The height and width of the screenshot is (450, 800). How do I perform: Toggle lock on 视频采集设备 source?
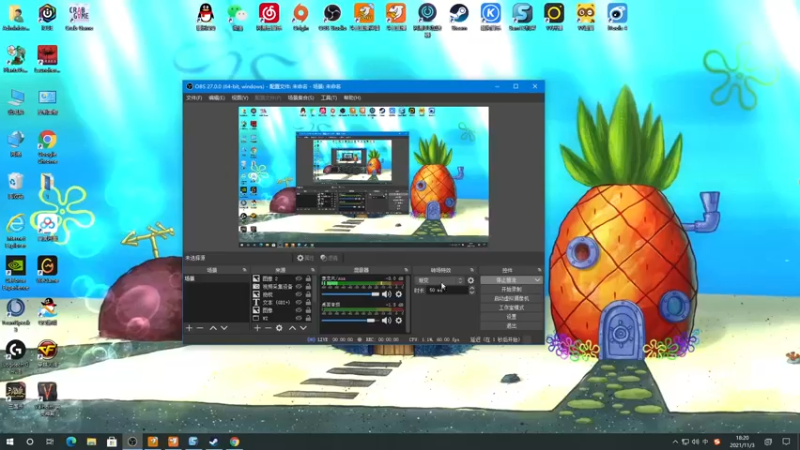308,287
